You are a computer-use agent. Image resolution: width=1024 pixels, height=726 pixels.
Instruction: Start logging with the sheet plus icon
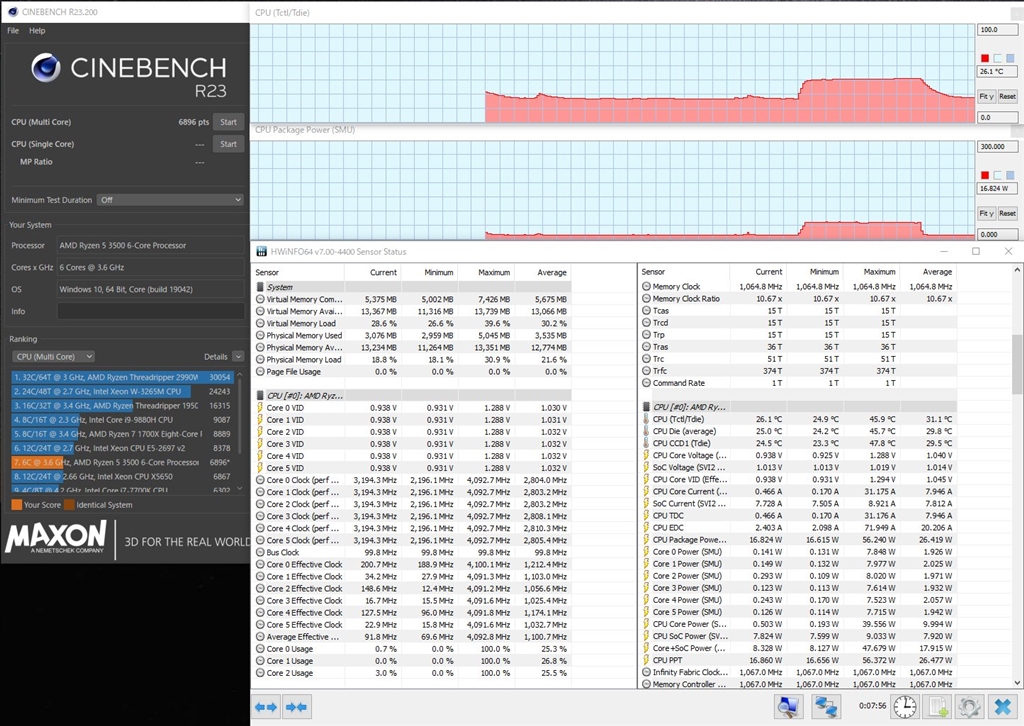939,707
